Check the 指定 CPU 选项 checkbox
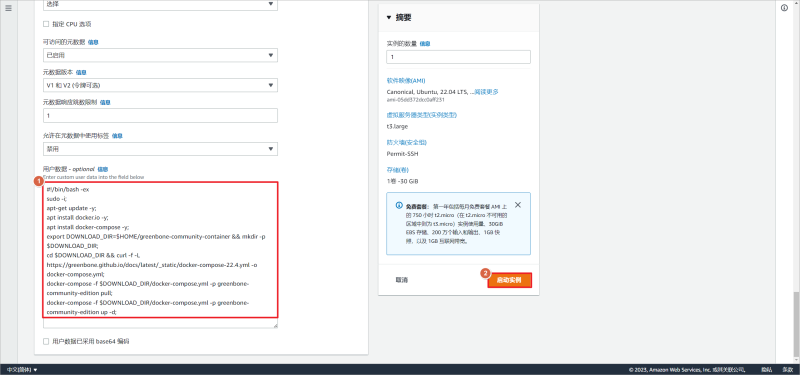 tap(46, 24)
